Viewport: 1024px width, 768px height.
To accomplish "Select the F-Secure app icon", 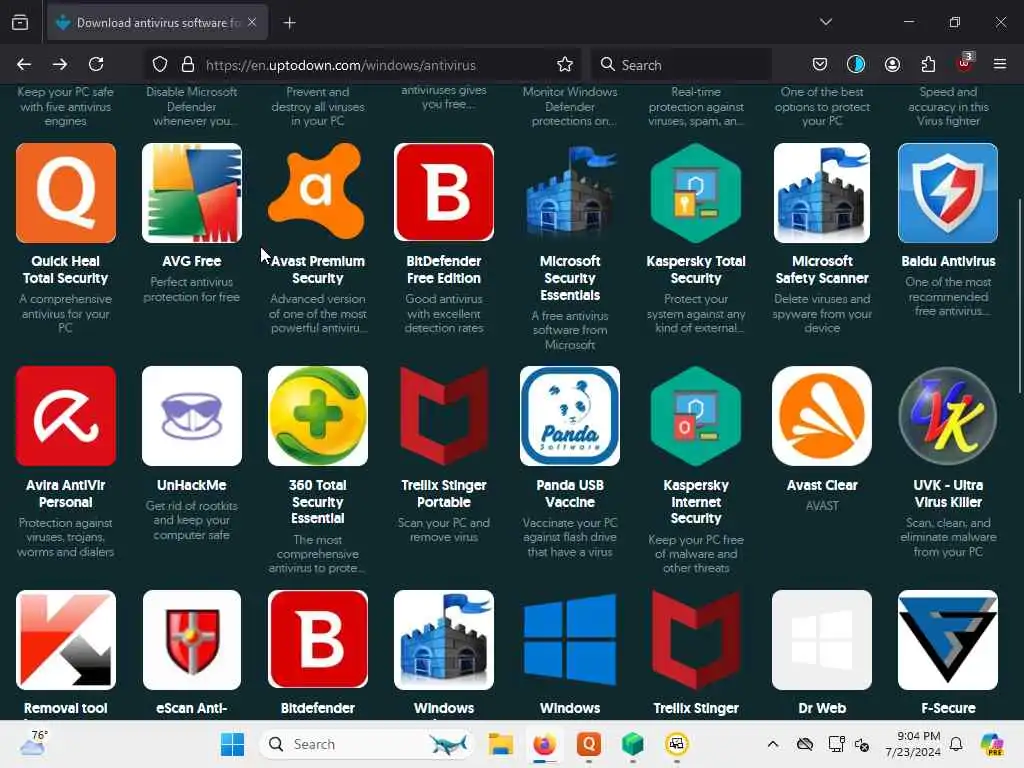I will pyautogui.click(x=948, y=640).
